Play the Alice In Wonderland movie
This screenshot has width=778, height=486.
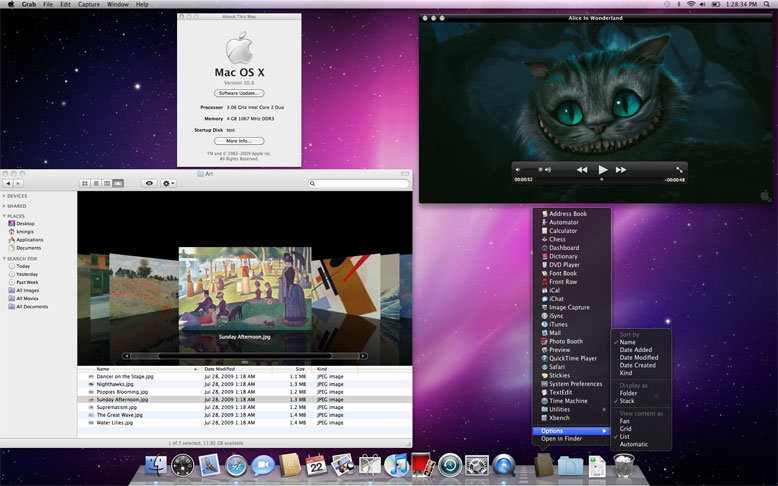(602, 170)
